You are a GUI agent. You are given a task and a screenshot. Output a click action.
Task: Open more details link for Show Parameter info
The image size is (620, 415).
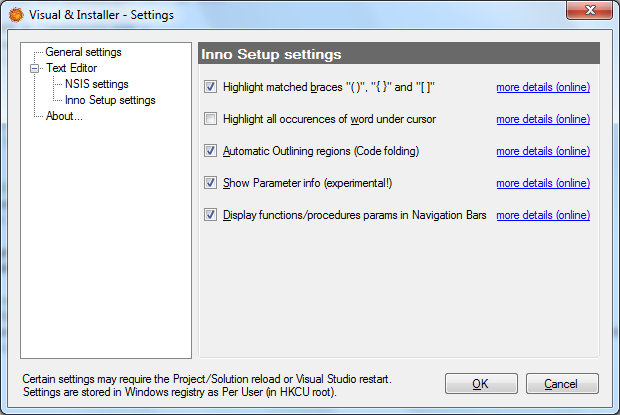click(543, 183)
